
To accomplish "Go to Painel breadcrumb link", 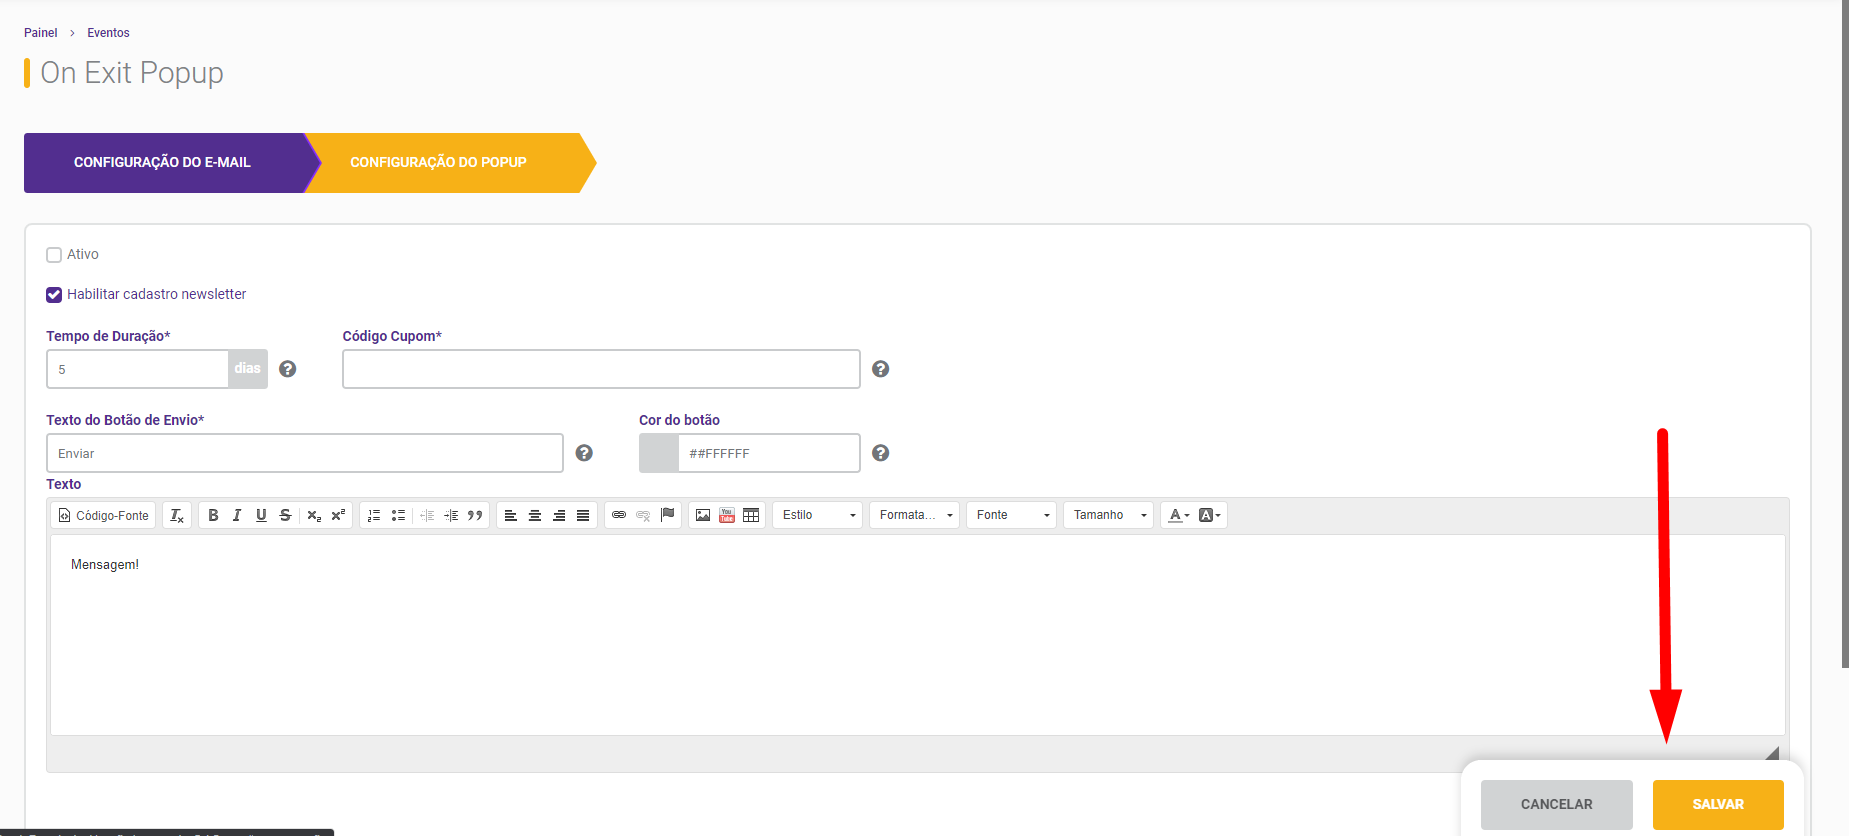I will (x=41, y=33).
